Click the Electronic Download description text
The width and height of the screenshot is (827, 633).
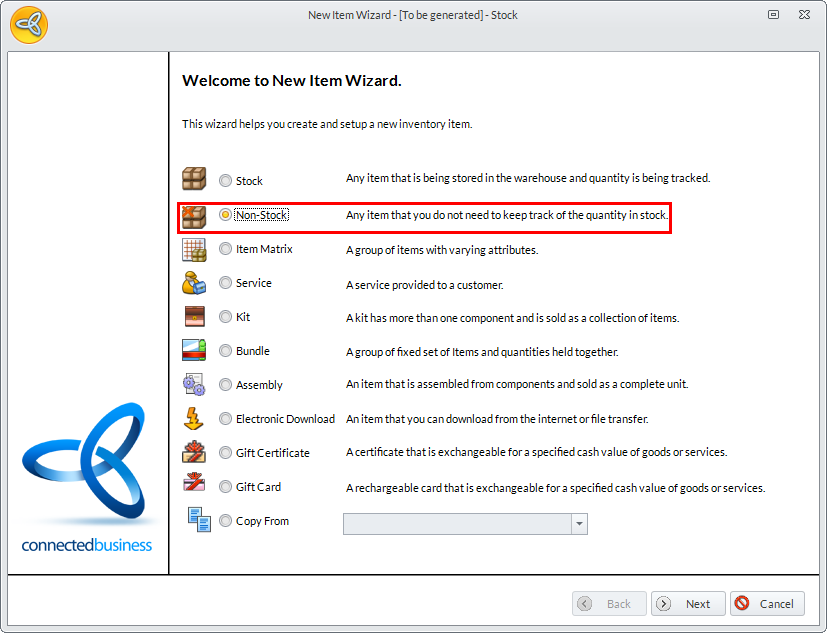pos(497,419)
